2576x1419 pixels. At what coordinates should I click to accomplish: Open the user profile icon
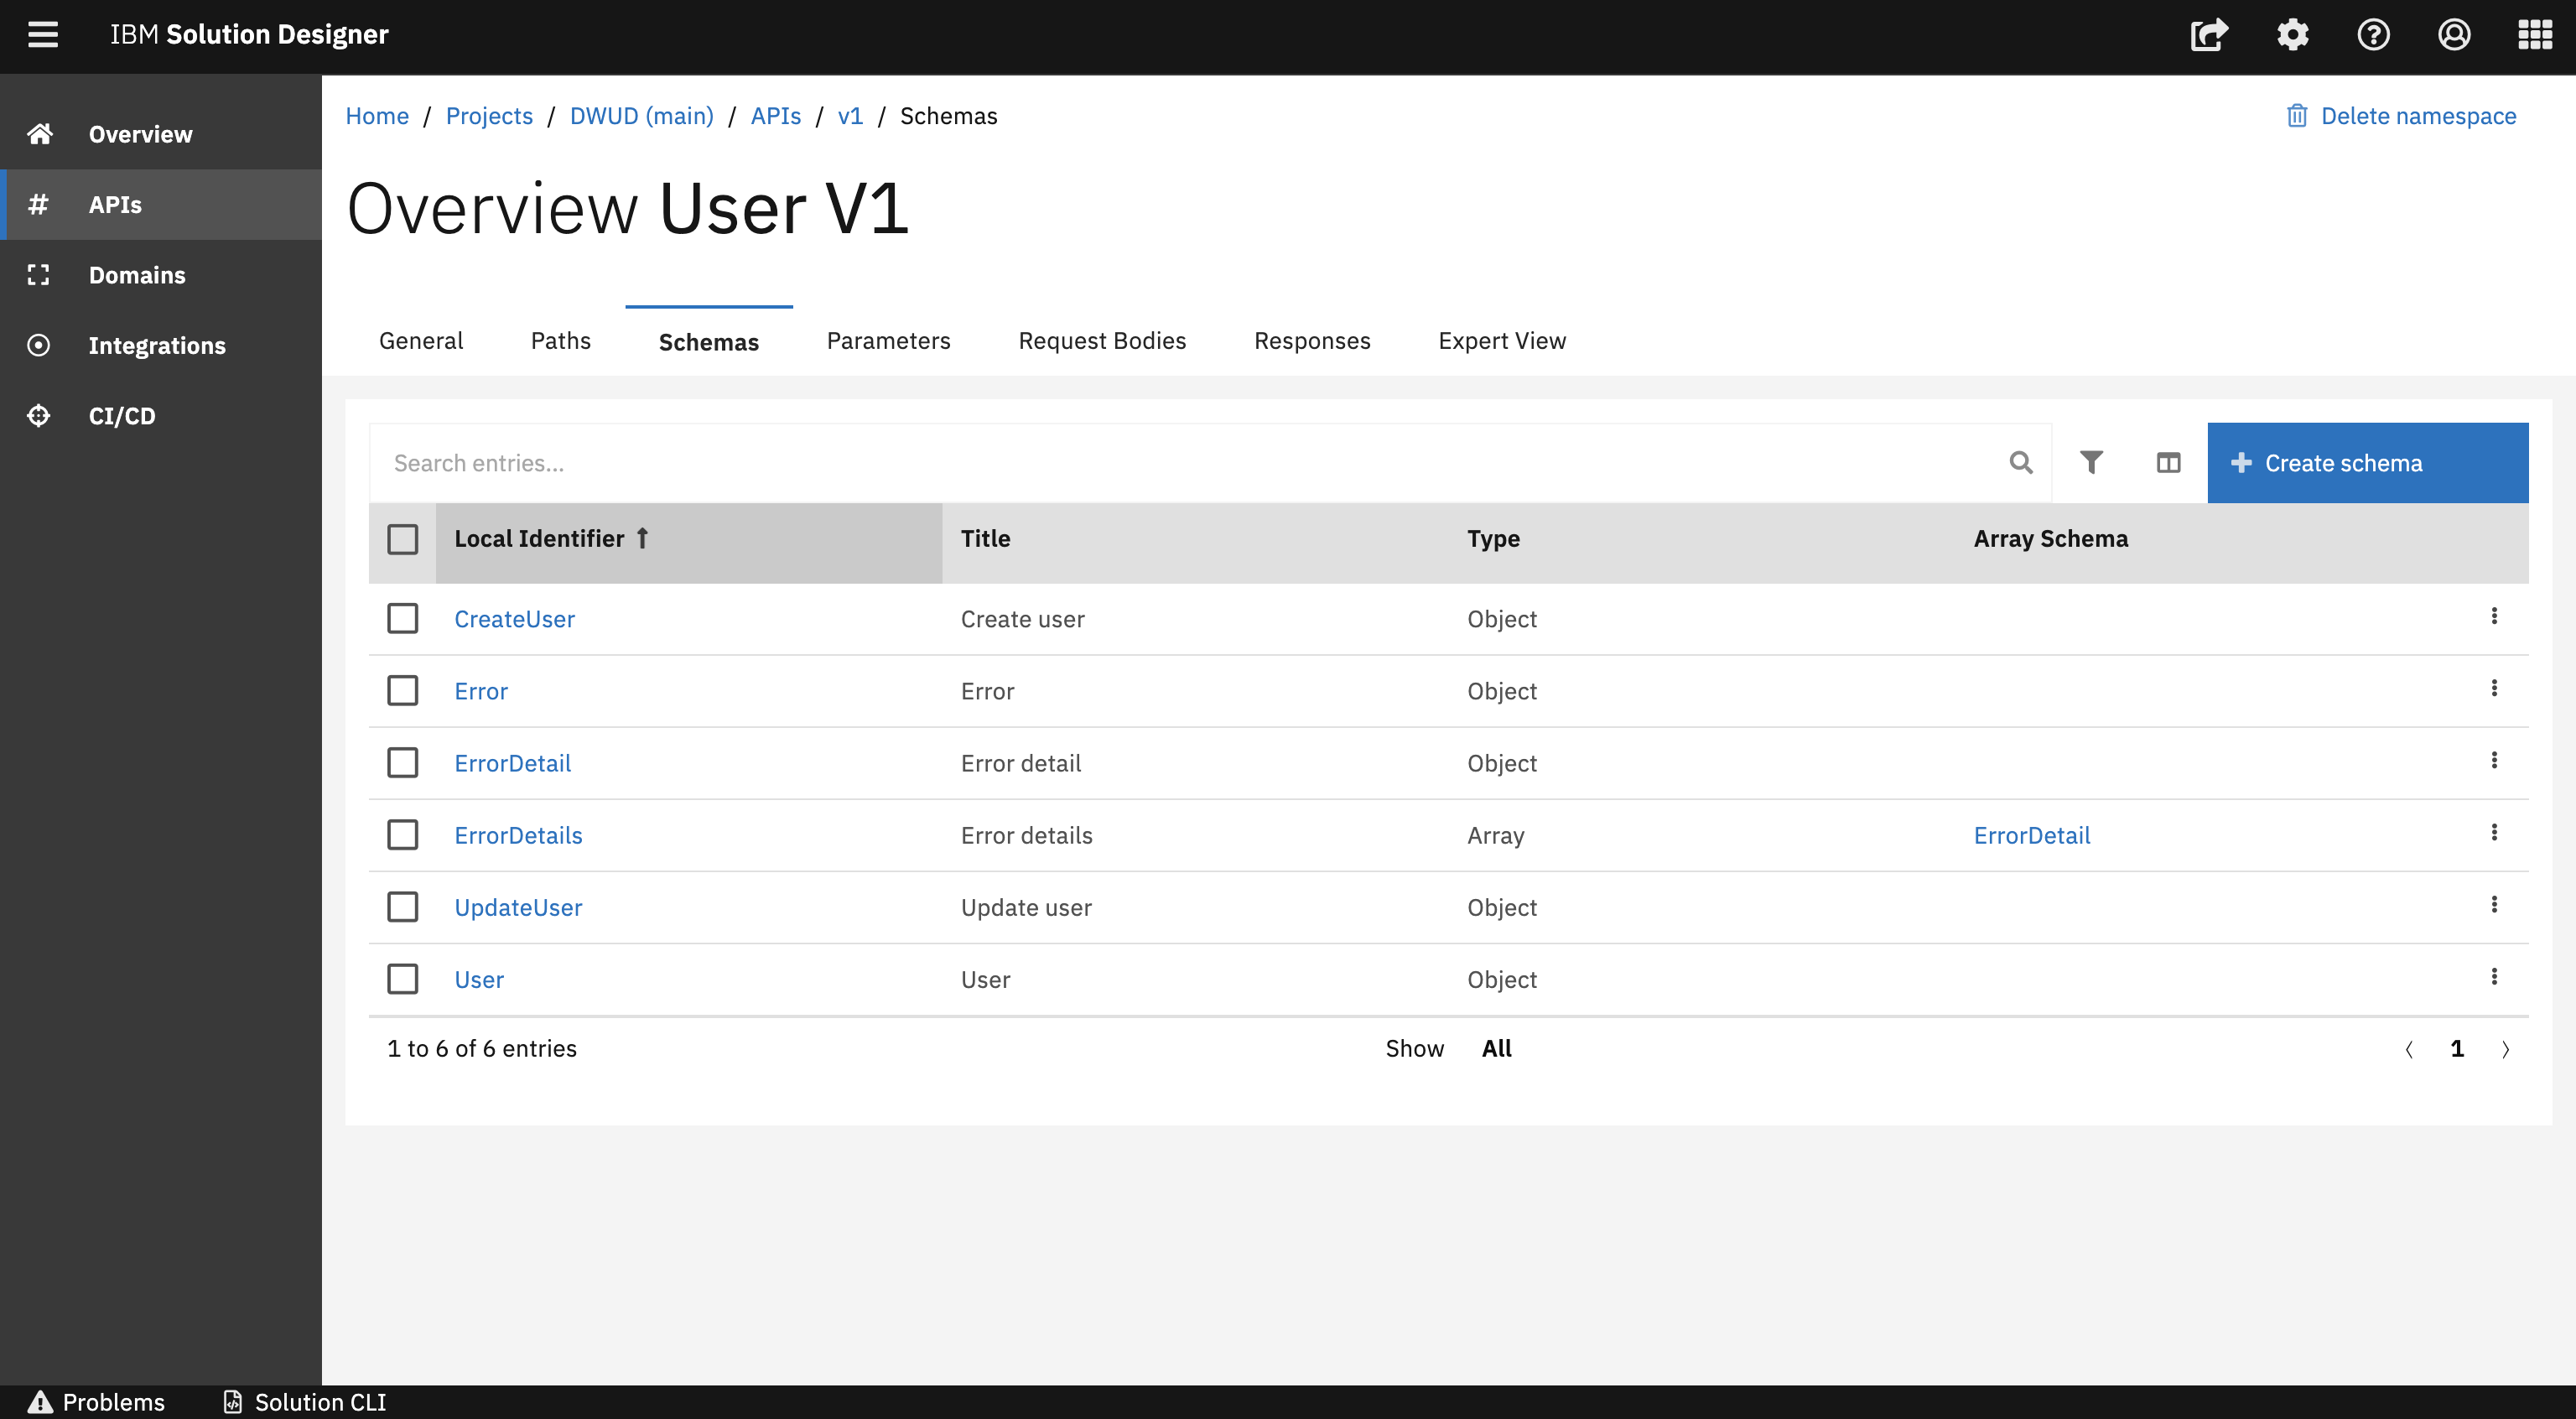(2454, 35)
